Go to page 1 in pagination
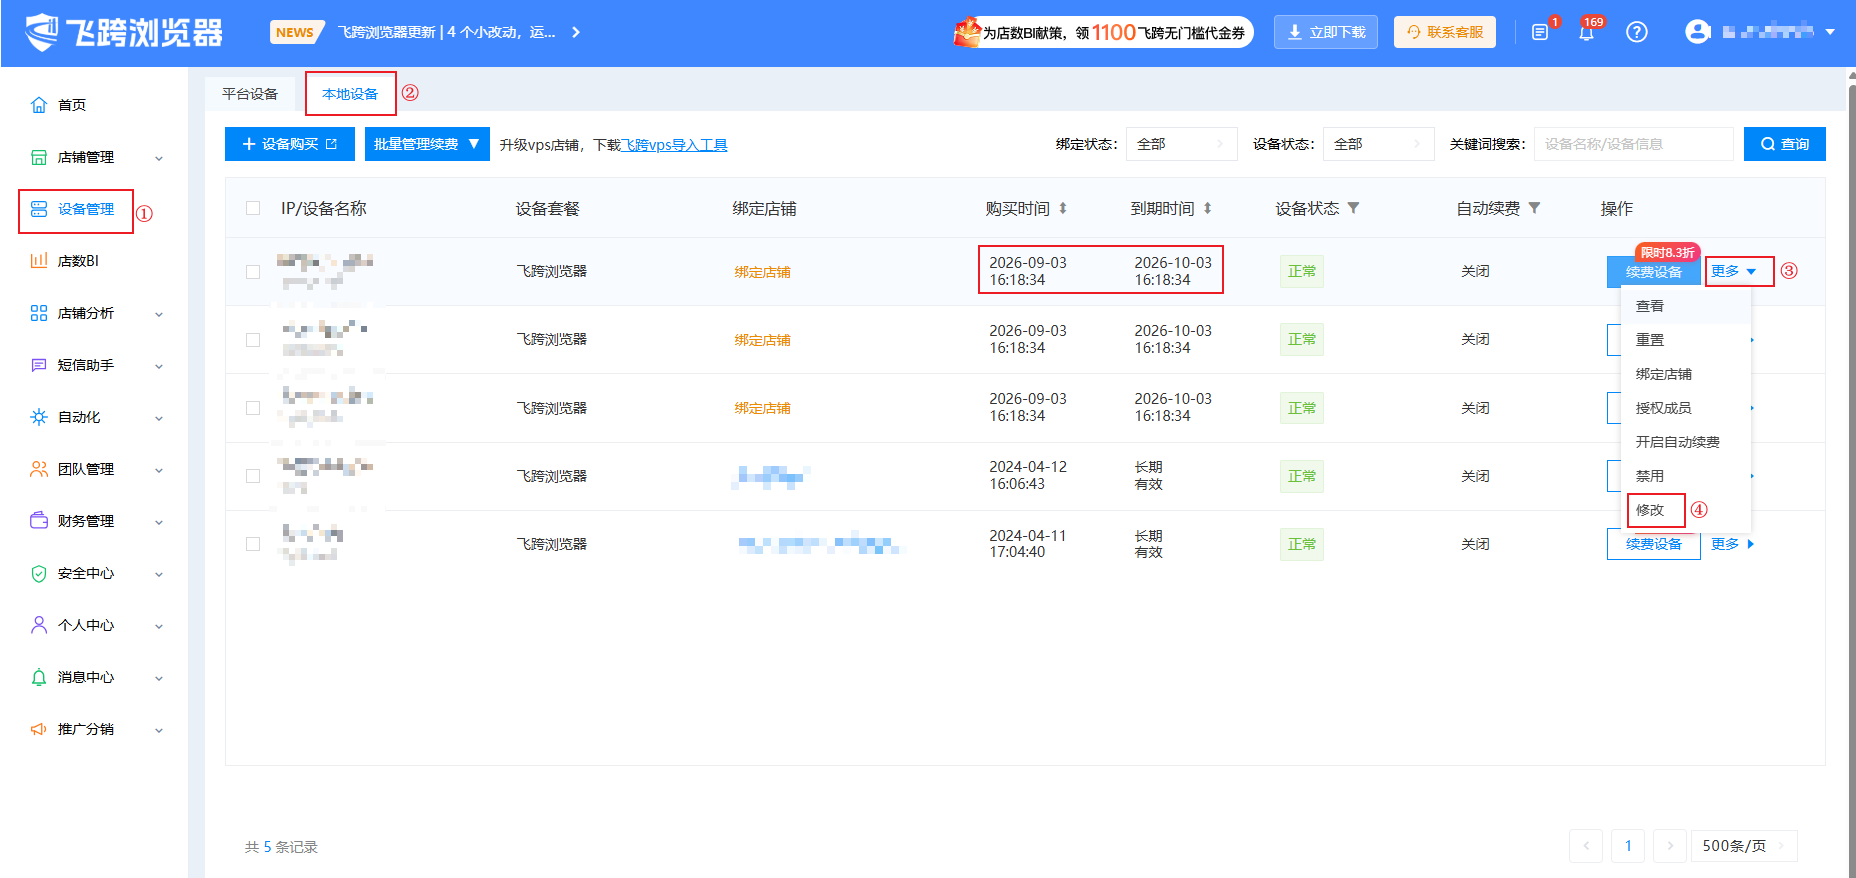 click(x=1628, y=846)
